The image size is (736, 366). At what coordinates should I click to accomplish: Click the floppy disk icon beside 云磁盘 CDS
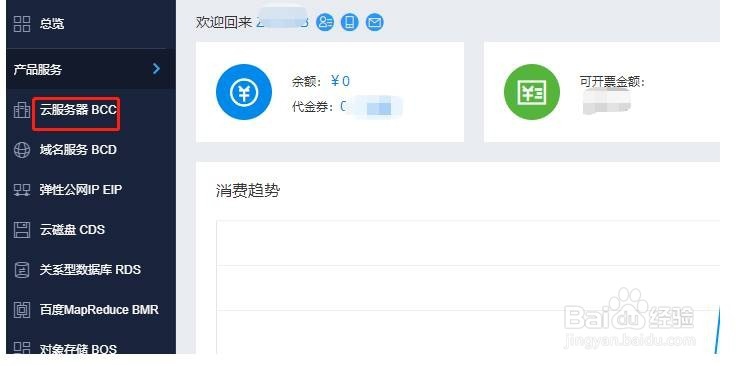[x=22, y=230]
